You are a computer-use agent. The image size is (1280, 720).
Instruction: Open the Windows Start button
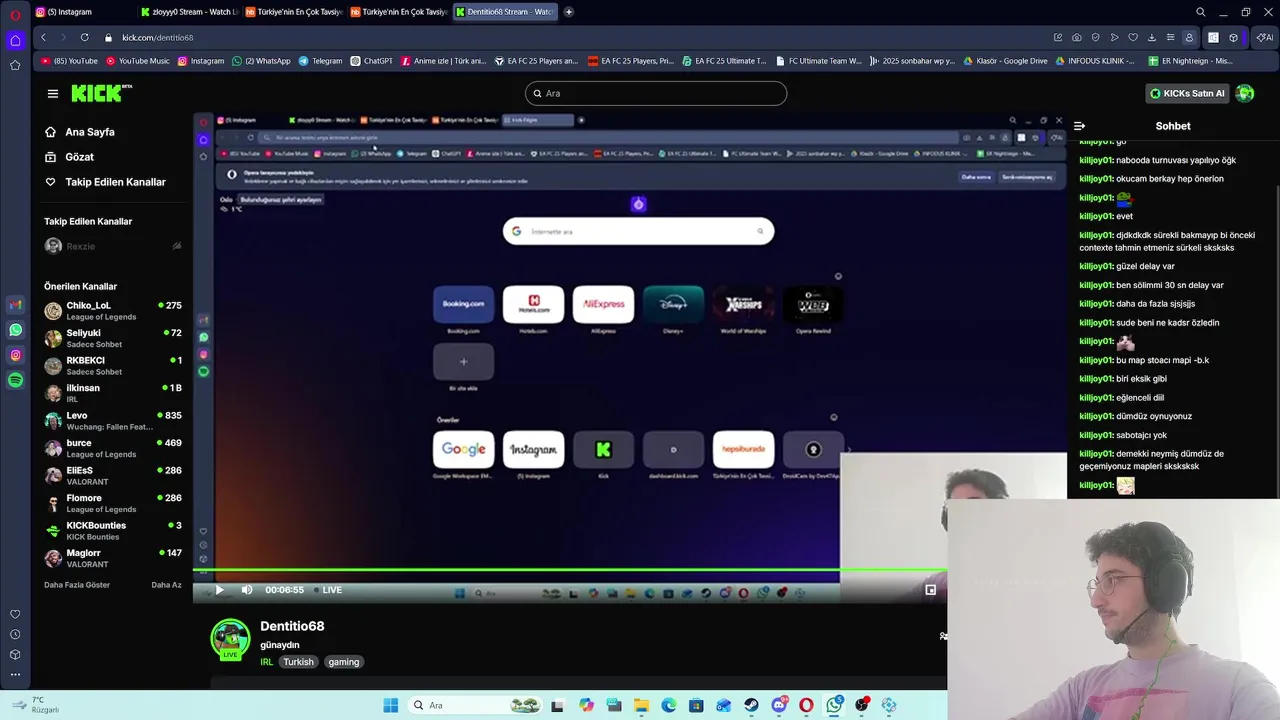[390, 705]
